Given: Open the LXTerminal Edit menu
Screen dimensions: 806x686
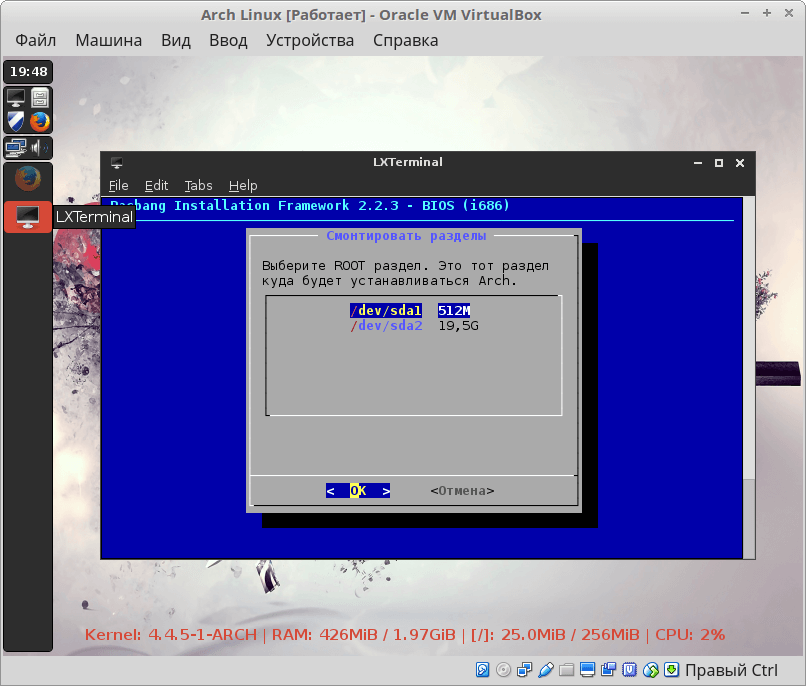Looking at the screenshot, I should click(156, 185).
